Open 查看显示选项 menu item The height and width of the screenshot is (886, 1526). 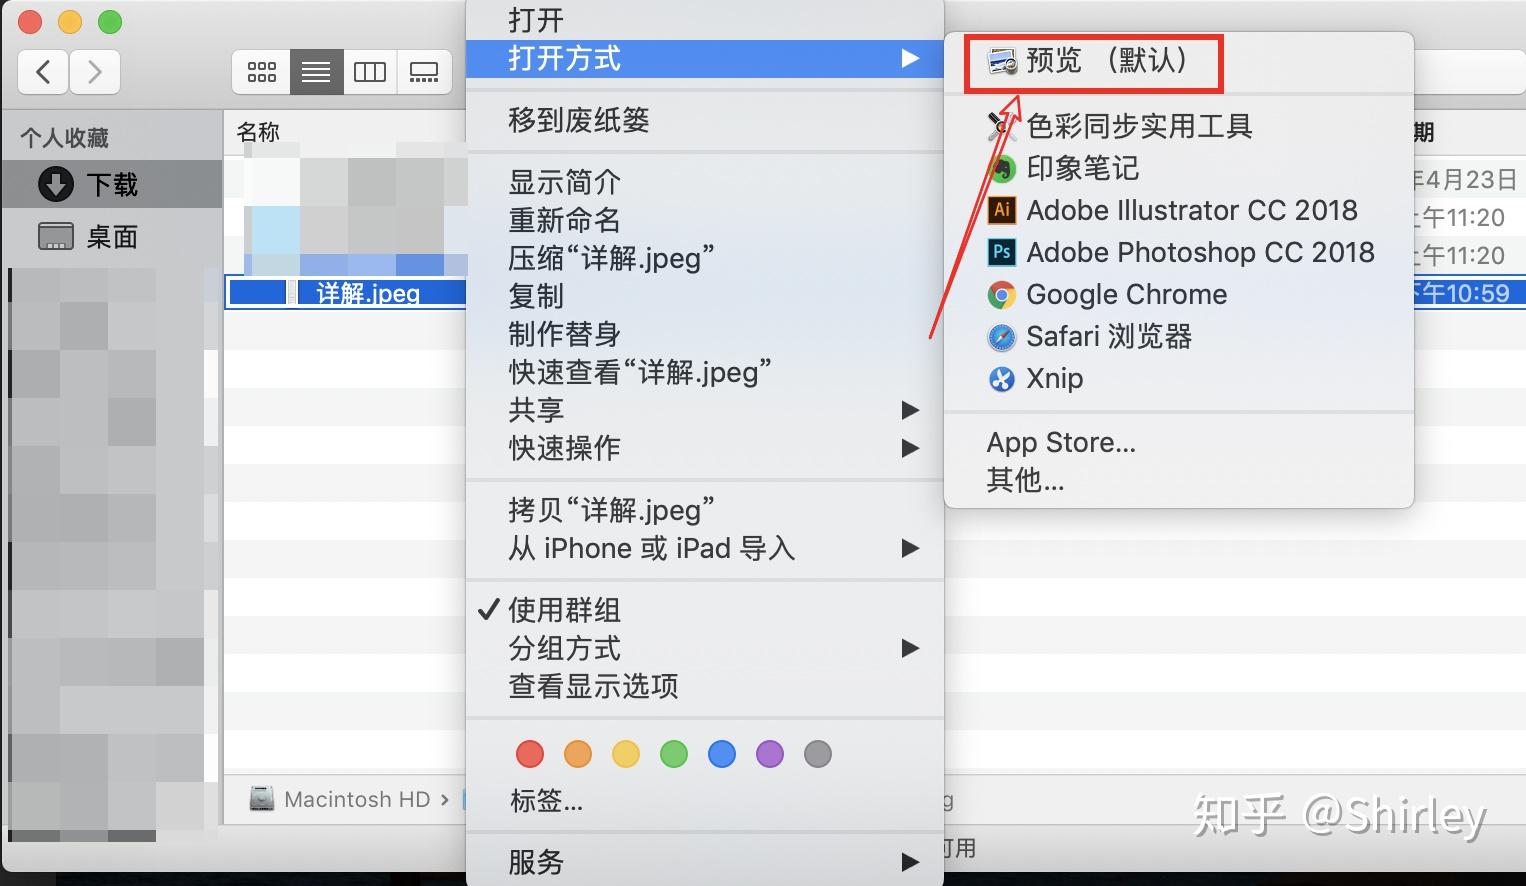[705, 686]
